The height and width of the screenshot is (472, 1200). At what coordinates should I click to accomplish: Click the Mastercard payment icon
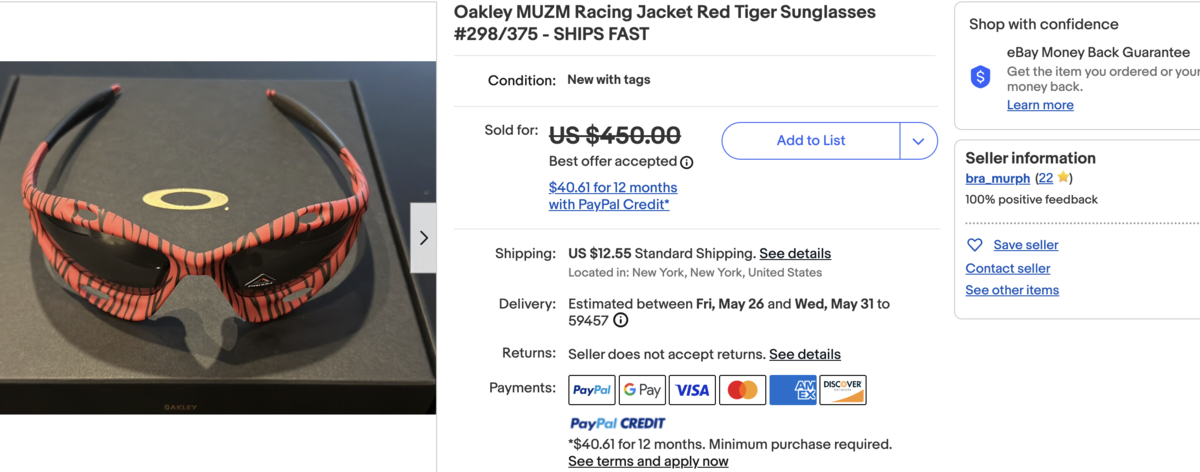pyautogui.click(x=742, y=390)
